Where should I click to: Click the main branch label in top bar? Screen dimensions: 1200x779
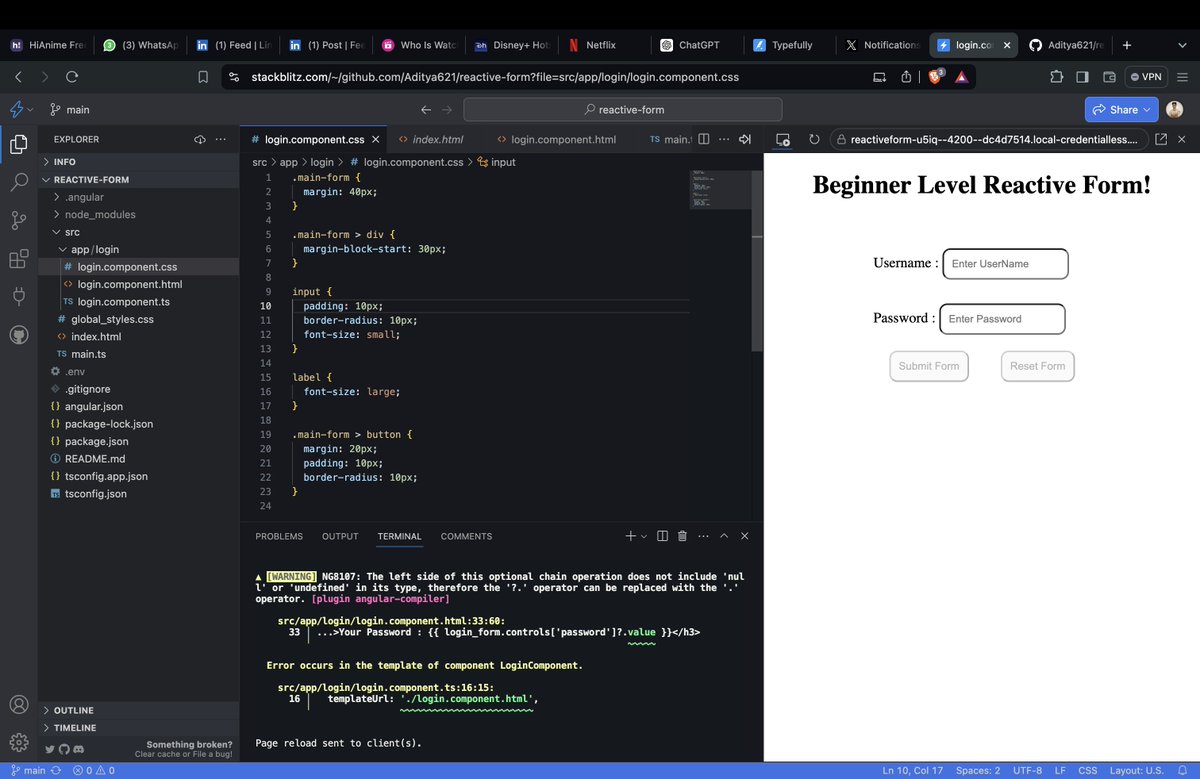point(69,109)
